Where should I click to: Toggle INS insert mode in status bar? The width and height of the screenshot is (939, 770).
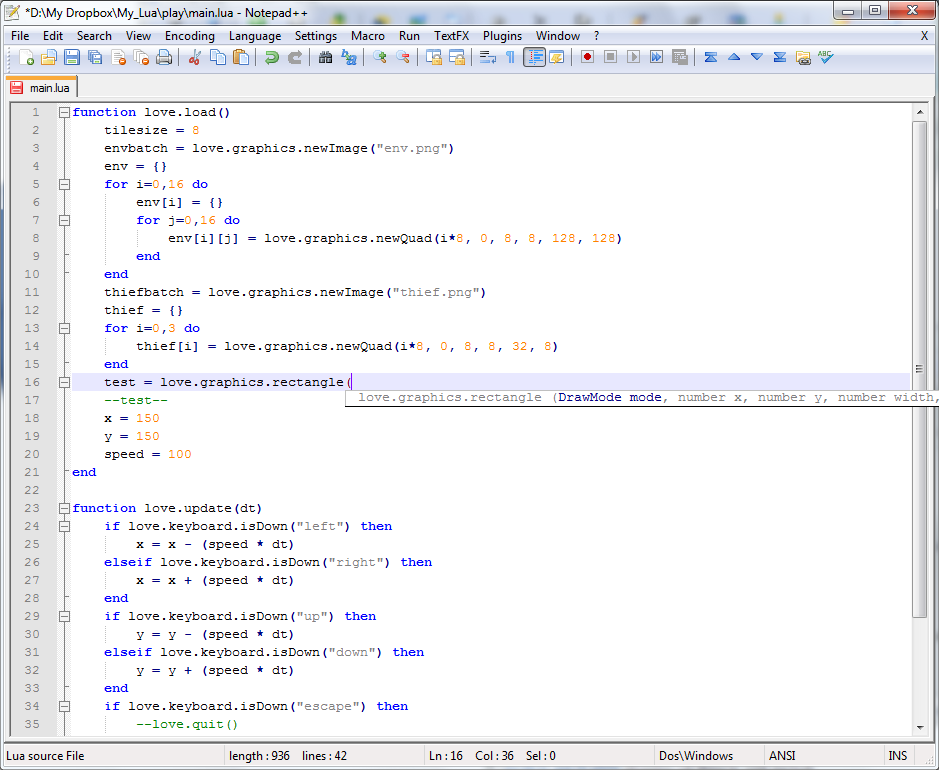(x=898, y=756)
